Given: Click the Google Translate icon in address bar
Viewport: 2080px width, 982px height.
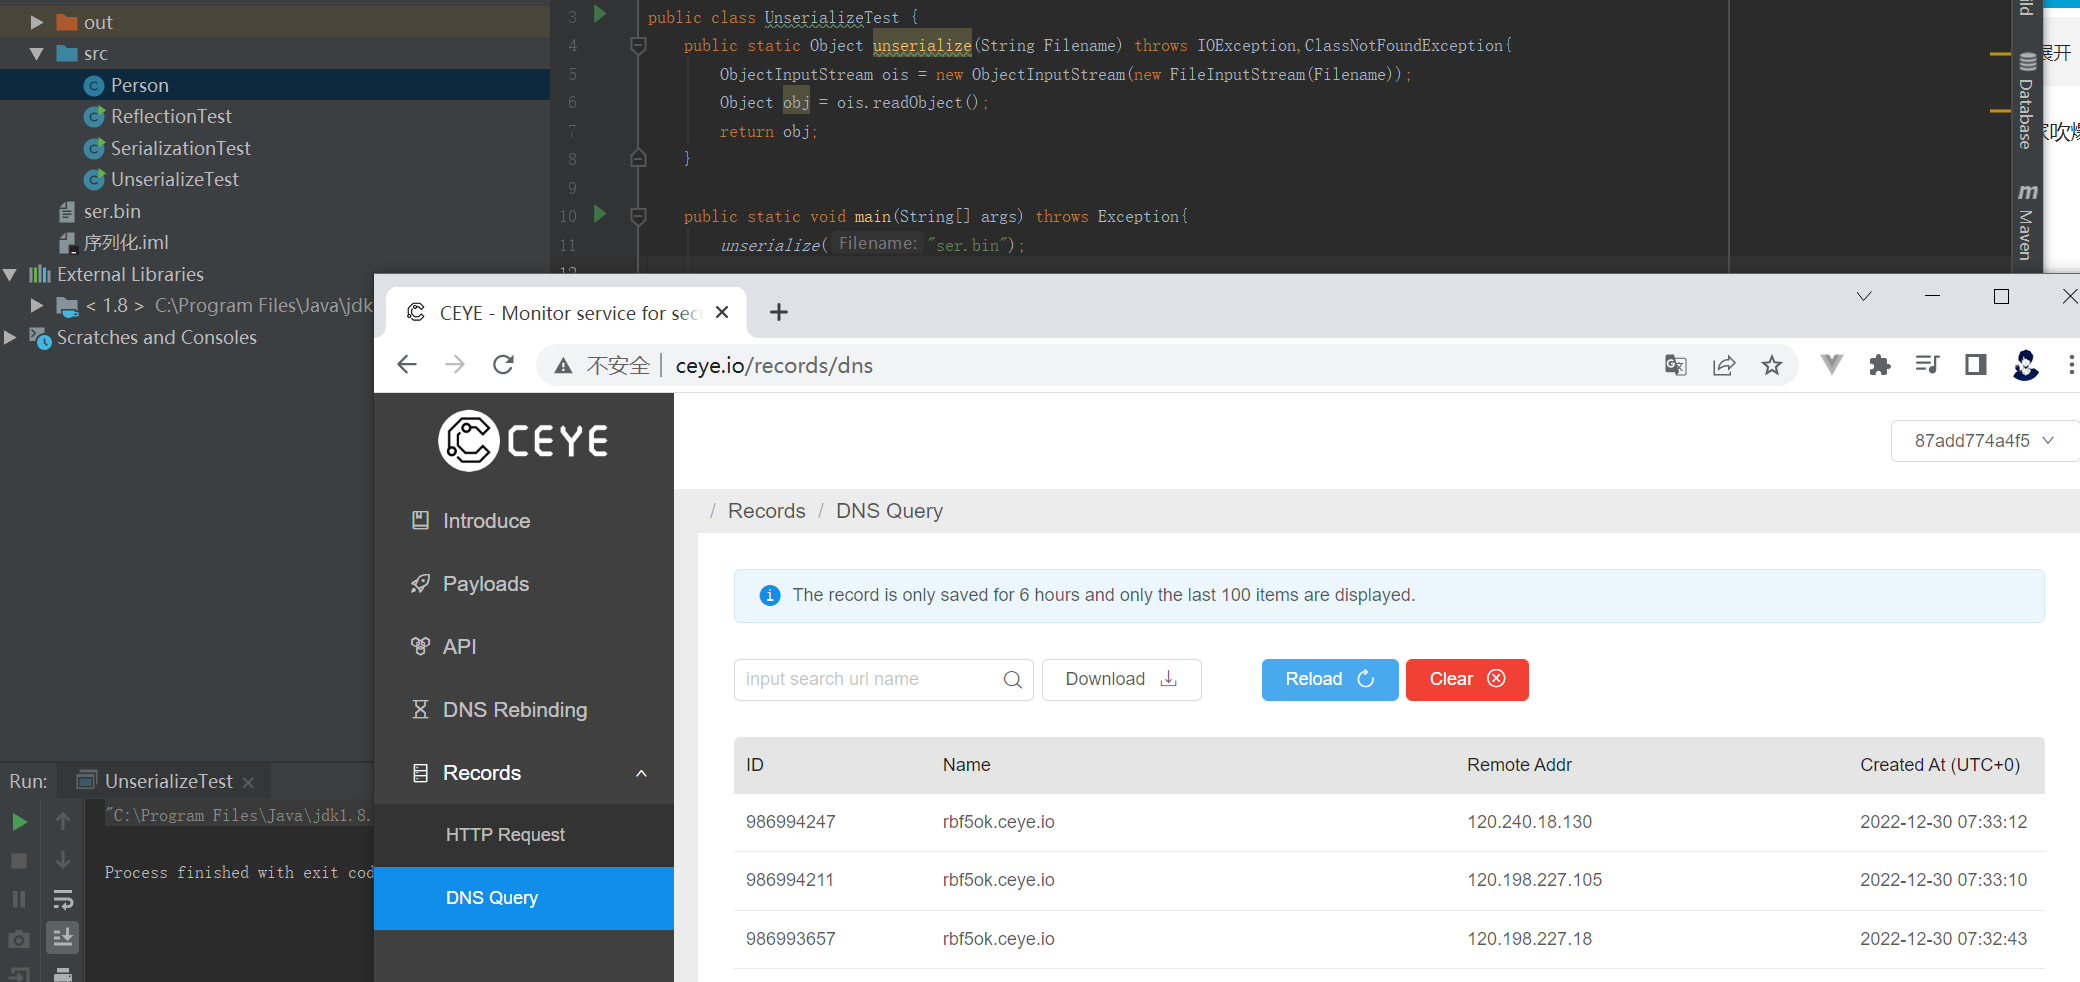Looking at the screenshot, I should [x=1675, y=365].
